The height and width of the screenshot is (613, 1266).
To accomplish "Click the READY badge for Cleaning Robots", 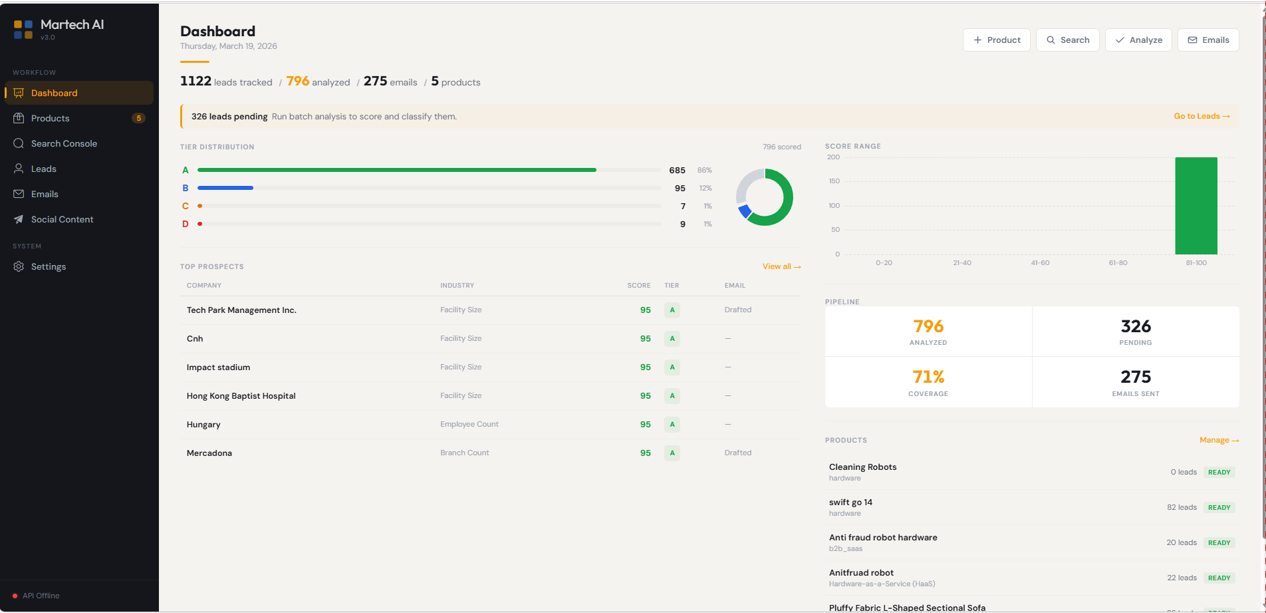I will pyautogui.click(x=1219, y=472).
